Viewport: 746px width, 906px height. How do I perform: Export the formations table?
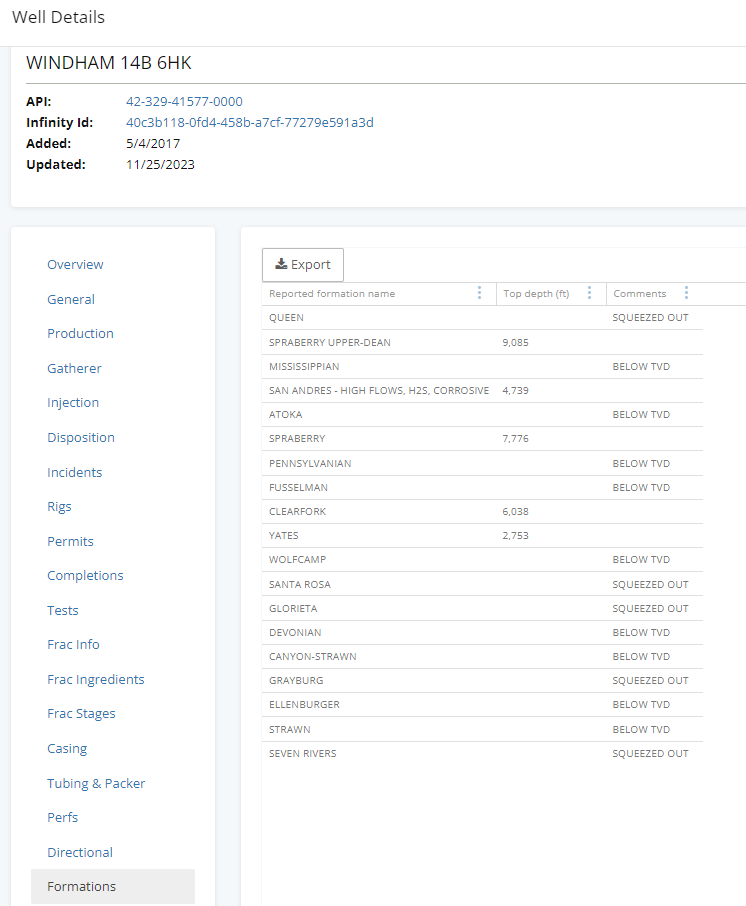click(x=303, y=265)
